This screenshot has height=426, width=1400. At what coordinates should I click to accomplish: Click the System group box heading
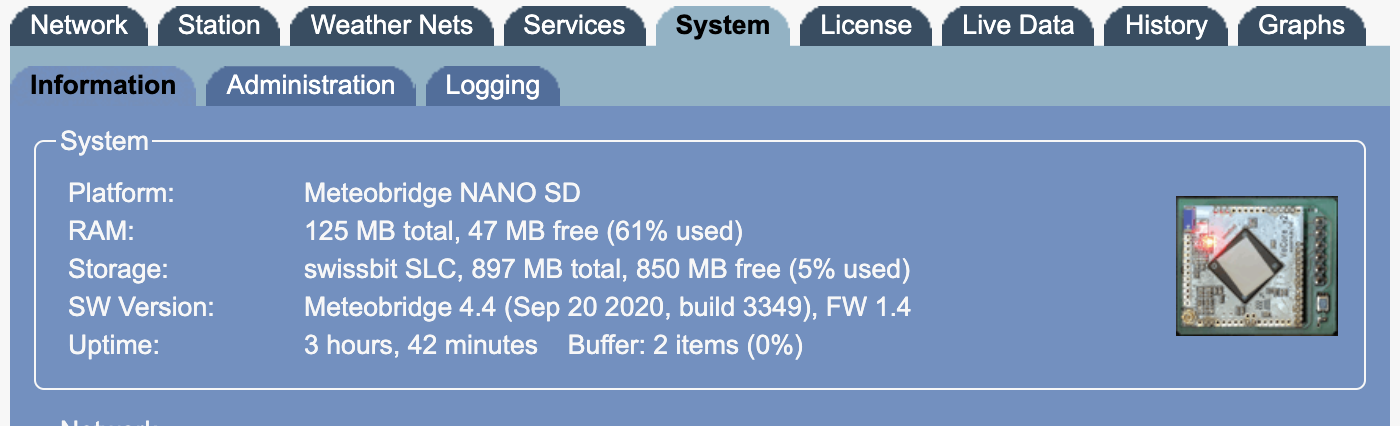pos(104,142)
